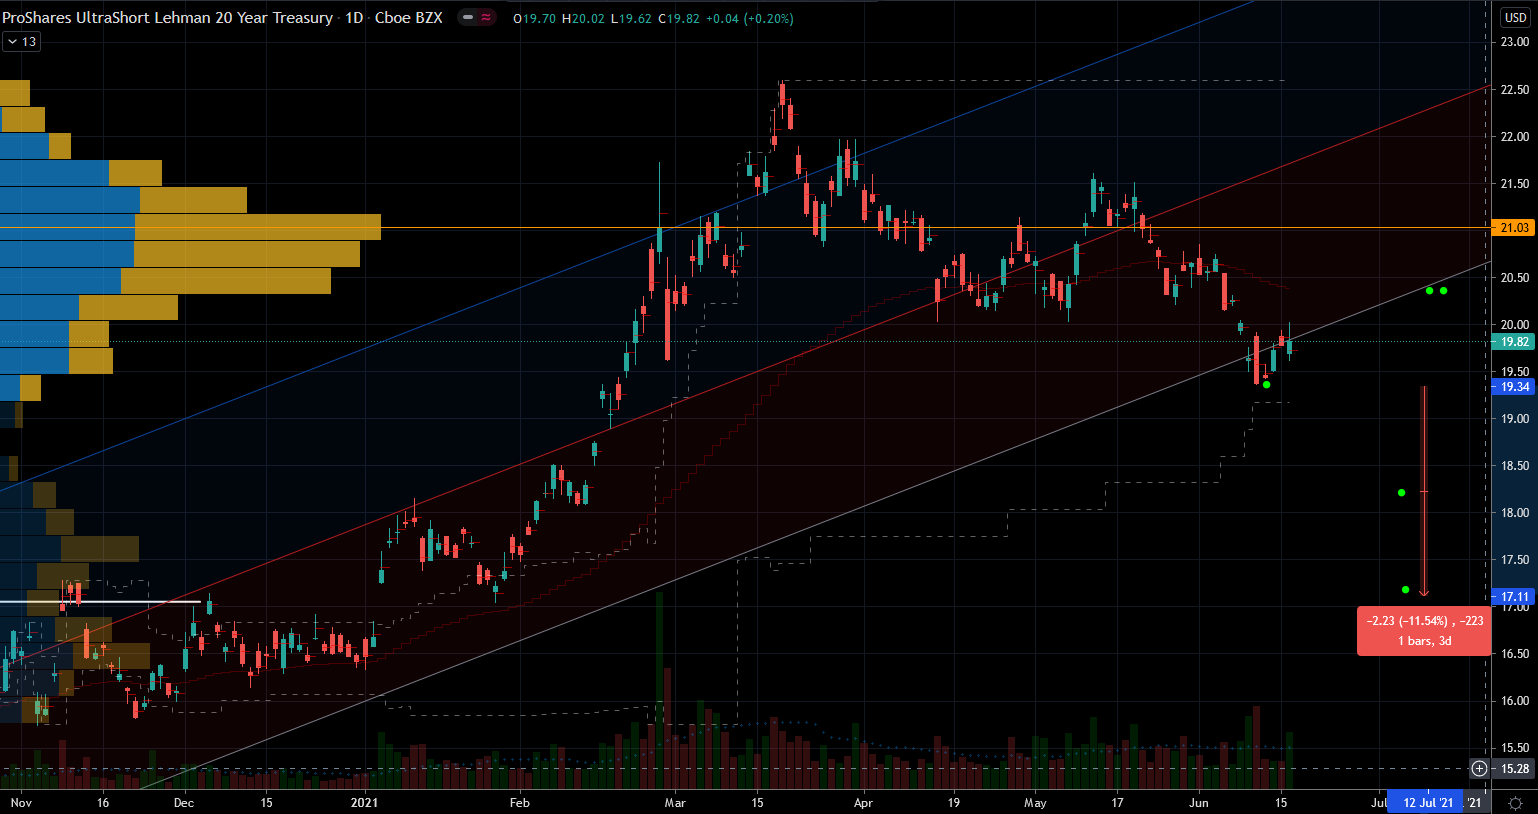Screen dimensions: 1538x814
Task: Click the gray dash icon after Cboe BZX
Action: pos(468,18)
